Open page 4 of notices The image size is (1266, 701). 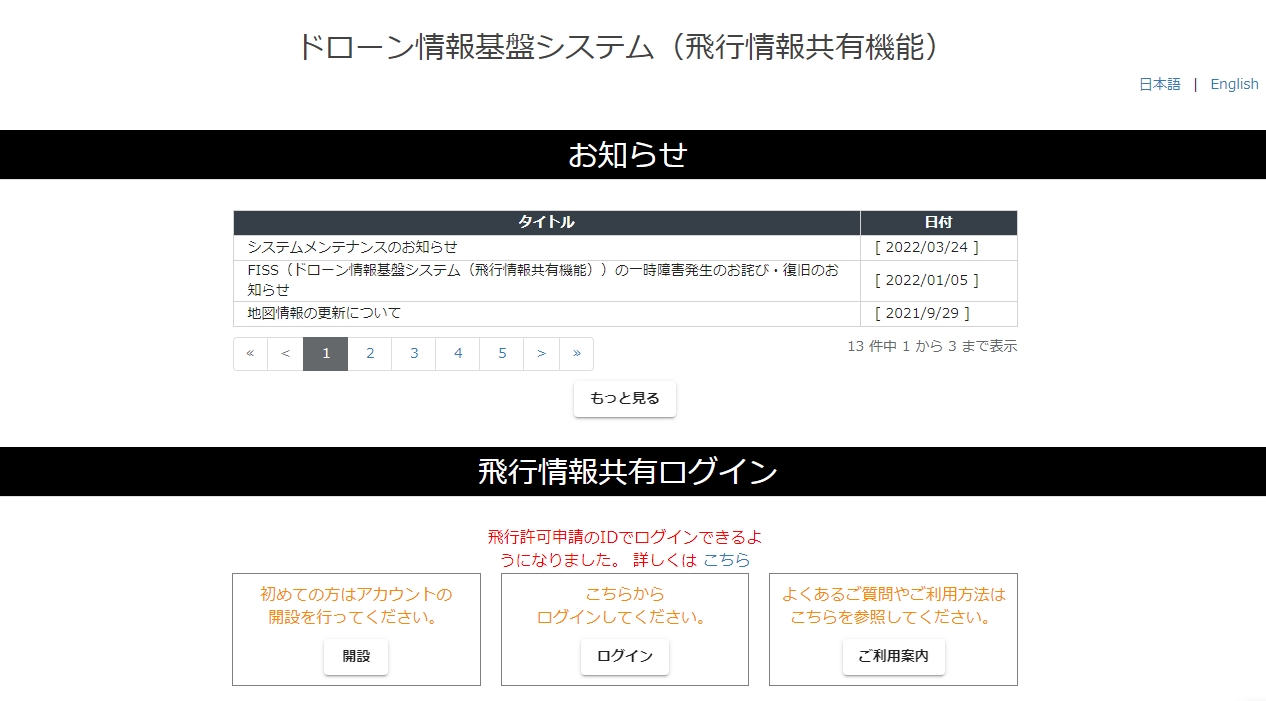pyautogui.click(x=458, y=354)
